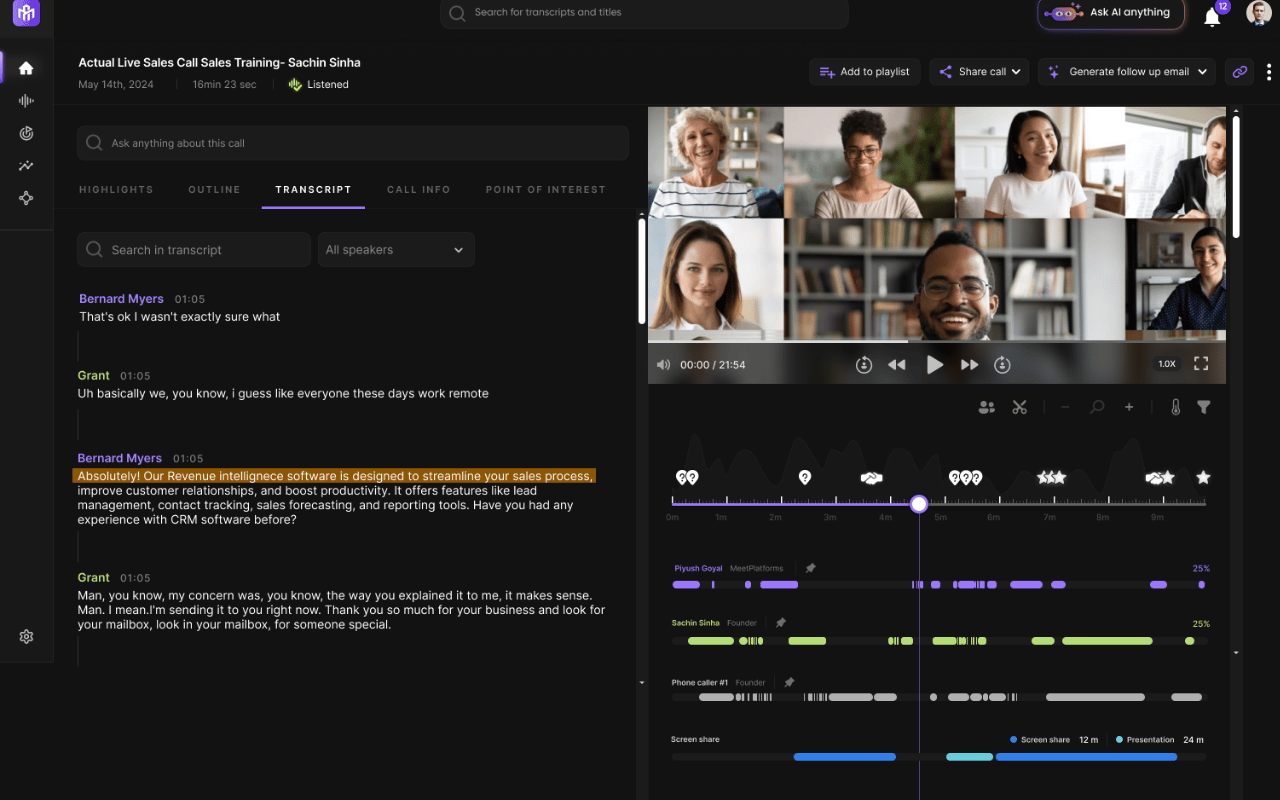Pin the Piyush Goyal speaker track

click(x=810, y=568)
